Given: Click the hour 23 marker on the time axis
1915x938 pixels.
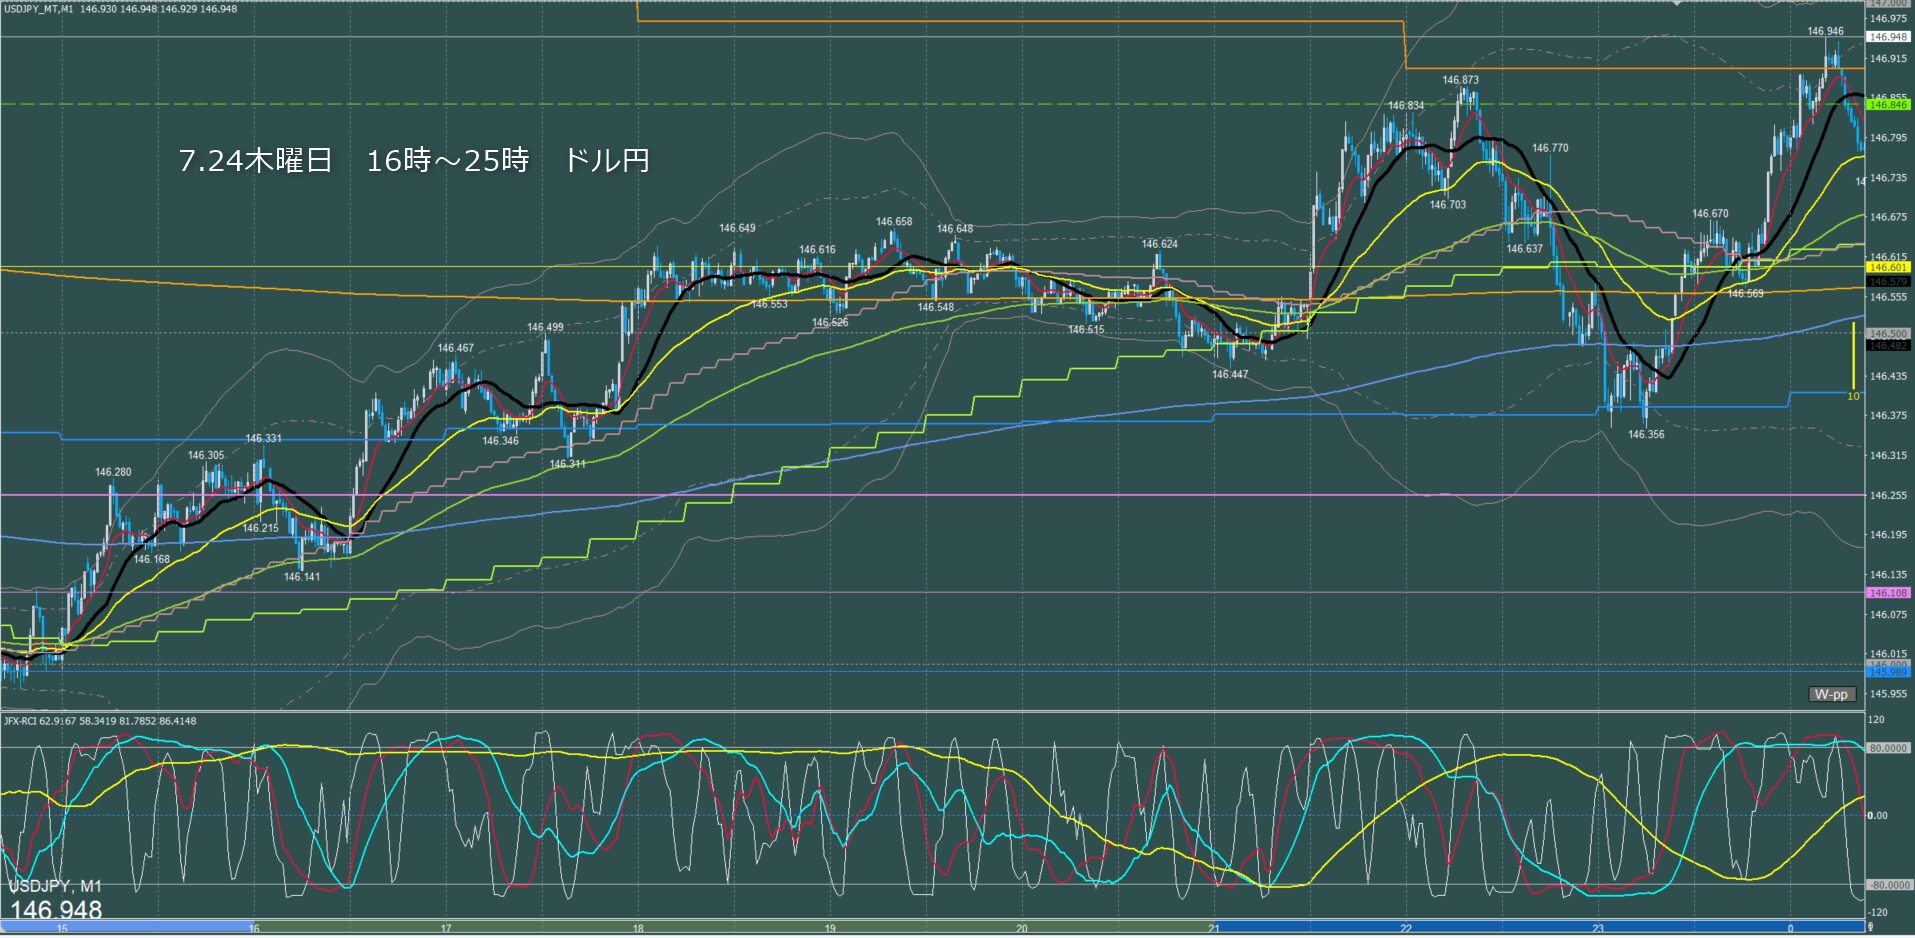Looking at the screenshot, I should tap(1598, 929).
